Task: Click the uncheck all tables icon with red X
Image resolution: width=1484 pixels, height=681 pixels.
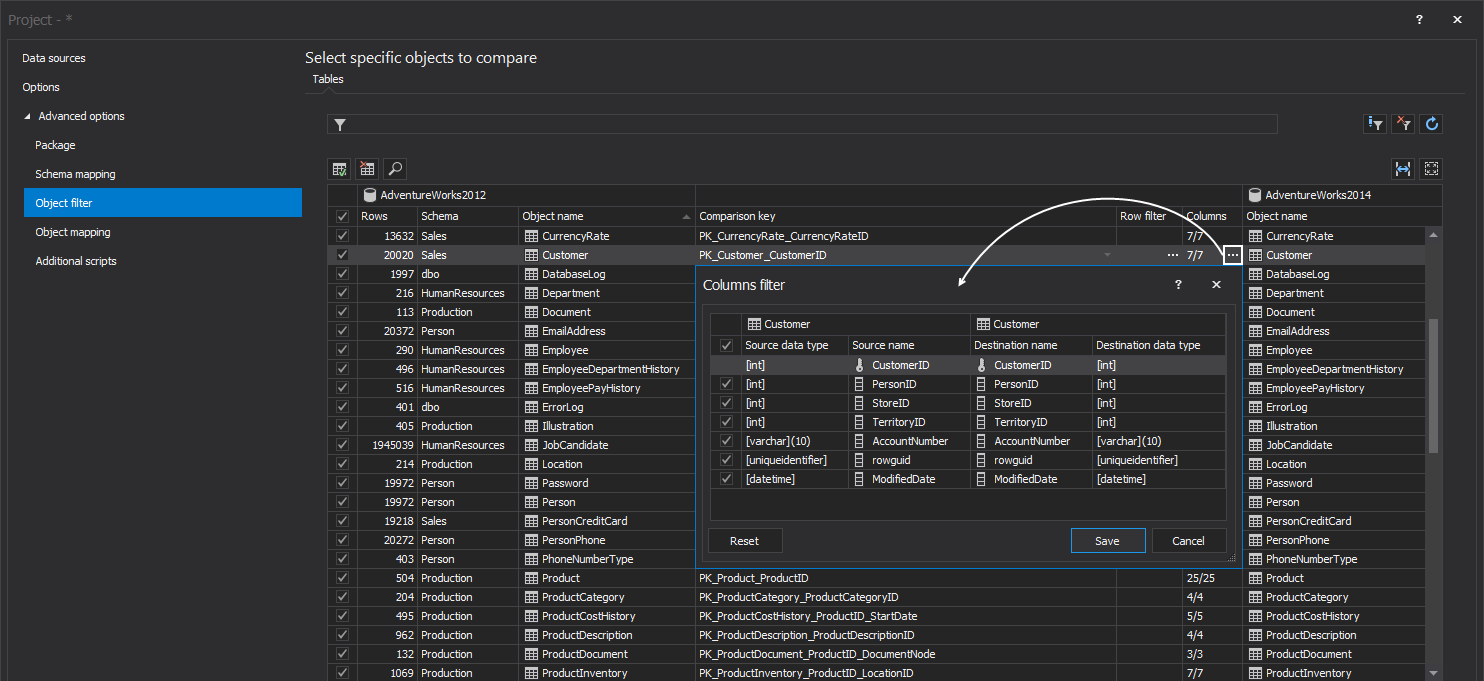Action: [x=367, y=169]
